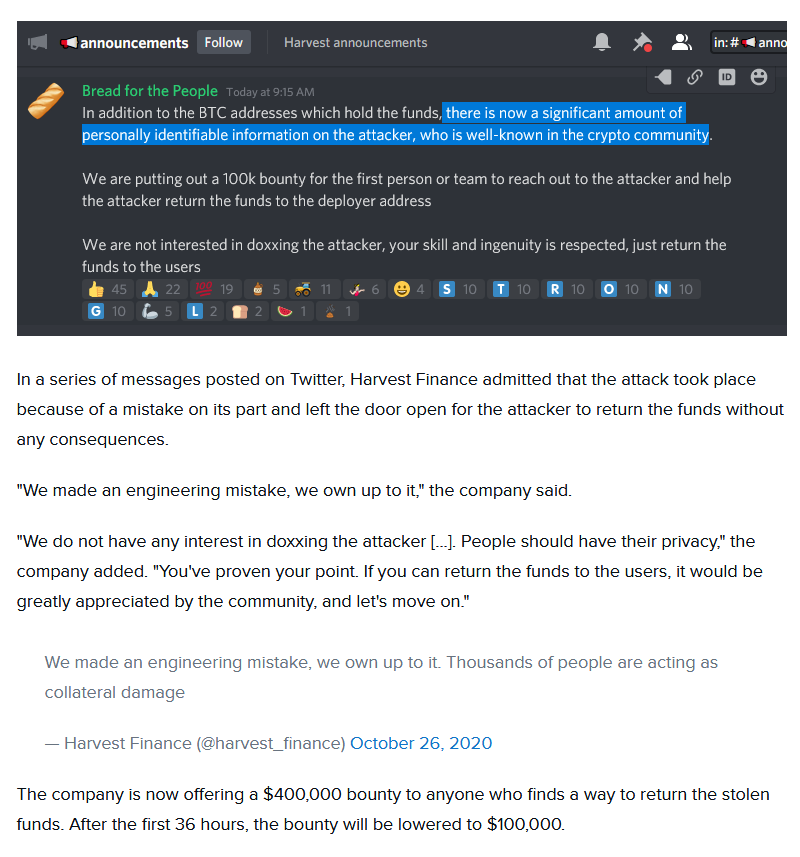Toggle the watermelon reaction
This screenshot has height=857, width=800.
(x=292, y=312)
